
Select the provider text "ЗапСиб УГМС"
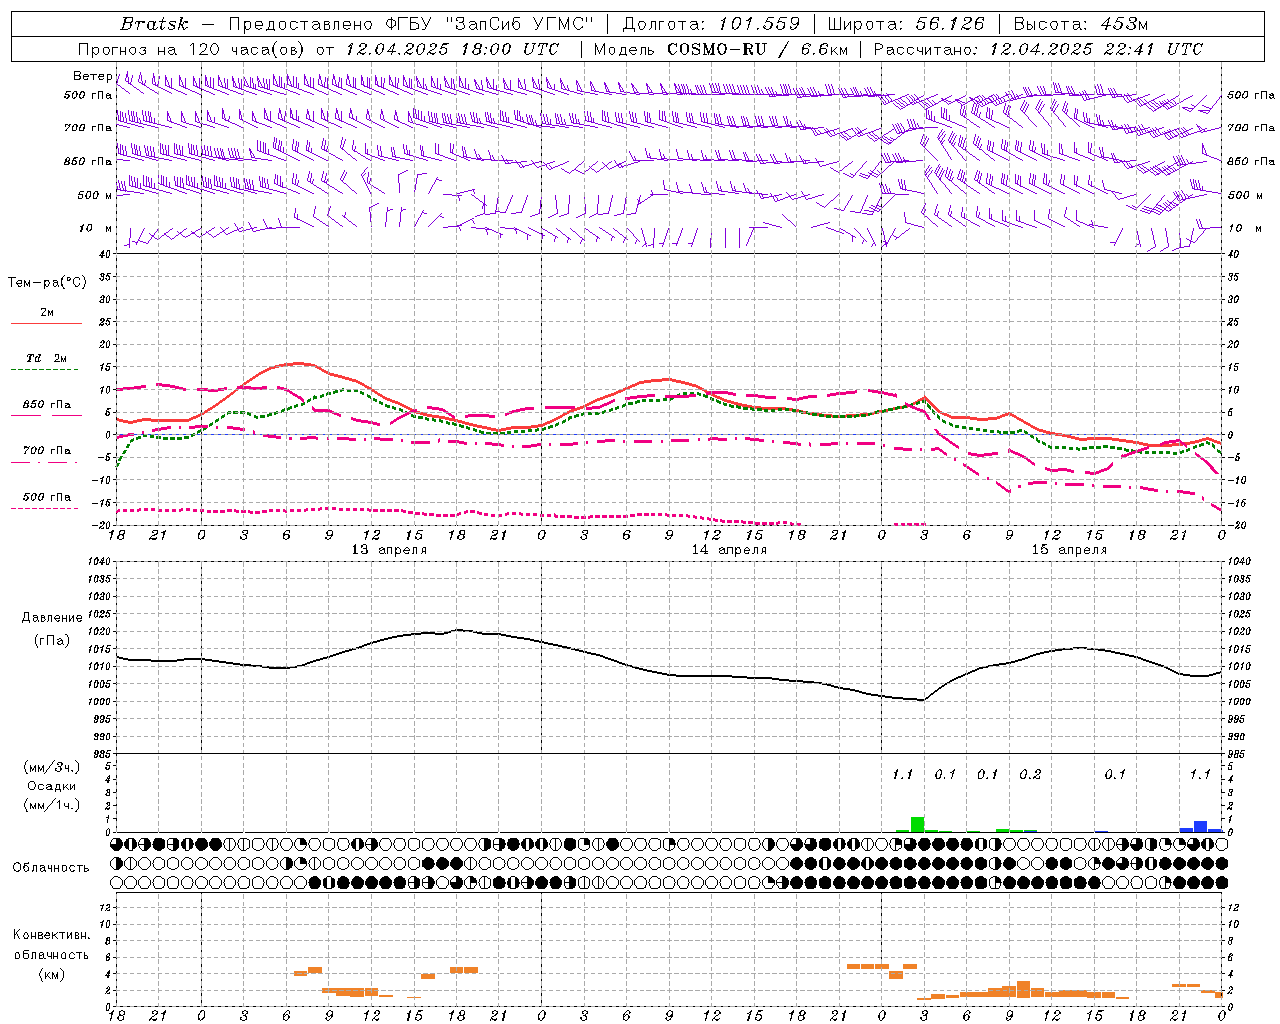click(x=518, y=24)
